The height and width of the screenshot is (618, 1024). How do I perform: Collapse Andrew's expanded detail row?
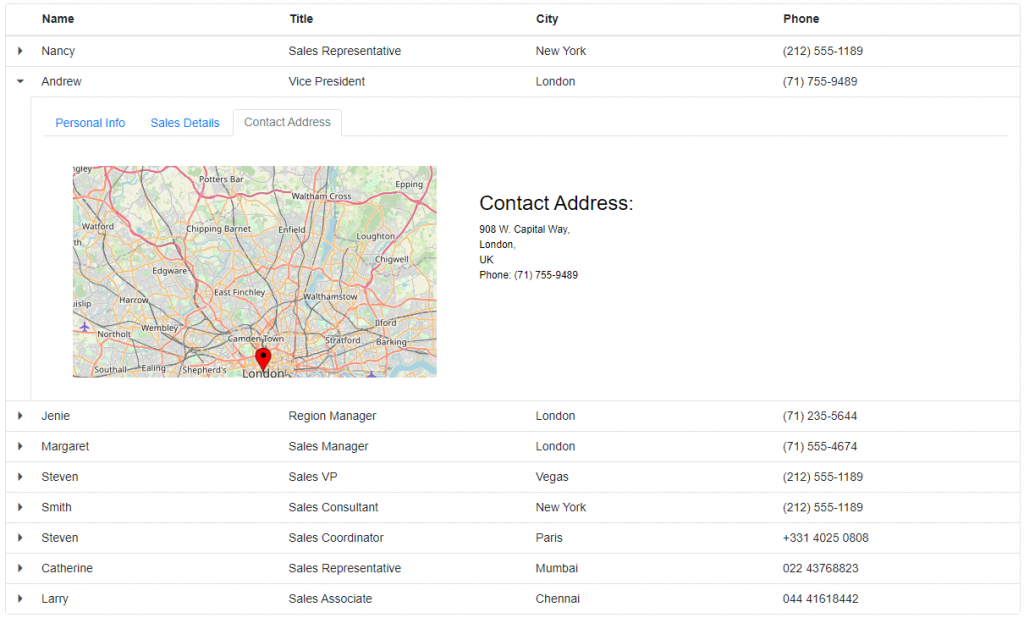click(20, 81)
